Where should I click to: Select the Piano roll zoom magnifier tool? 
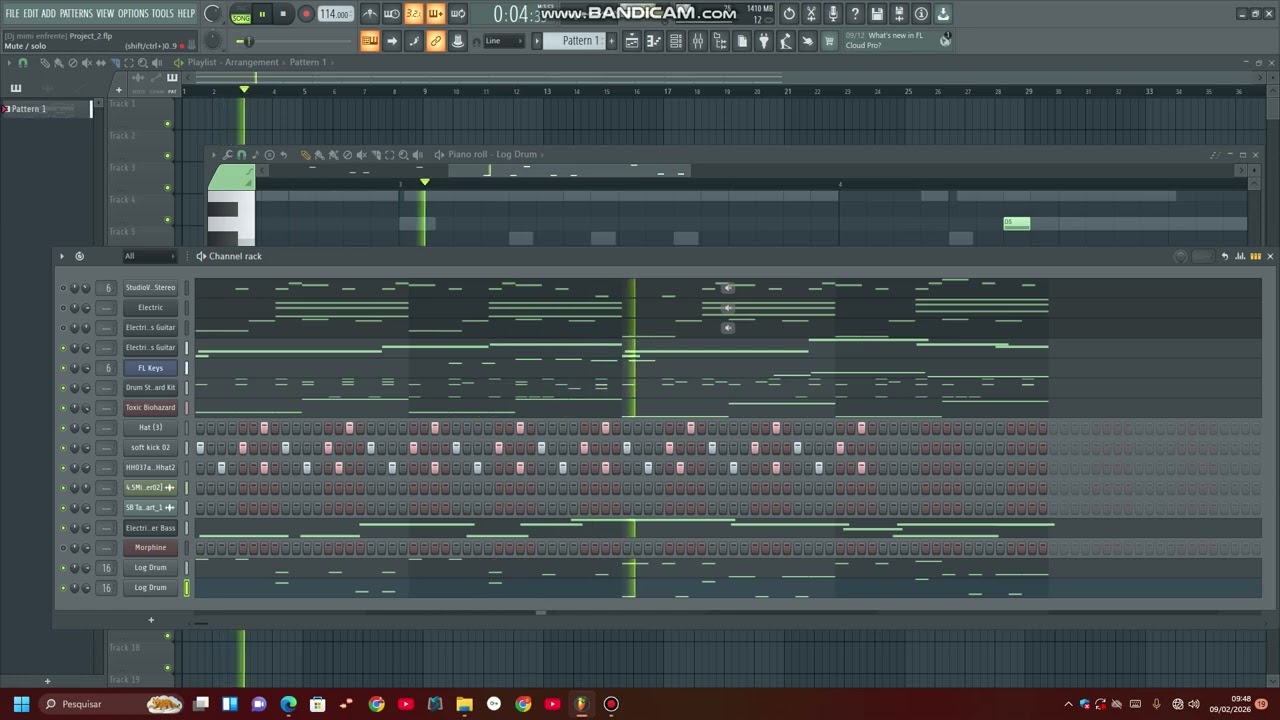click(x=403, y=155)
